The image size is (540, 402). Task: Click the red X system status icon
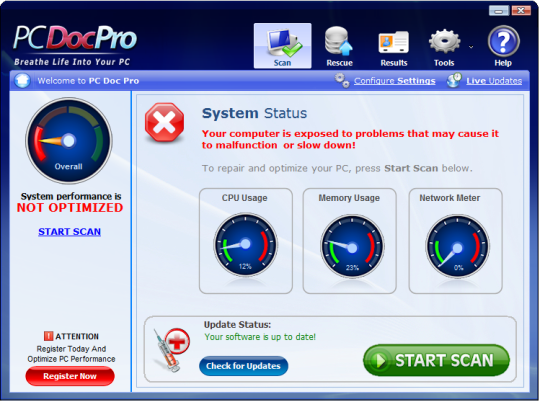[165, 122]
